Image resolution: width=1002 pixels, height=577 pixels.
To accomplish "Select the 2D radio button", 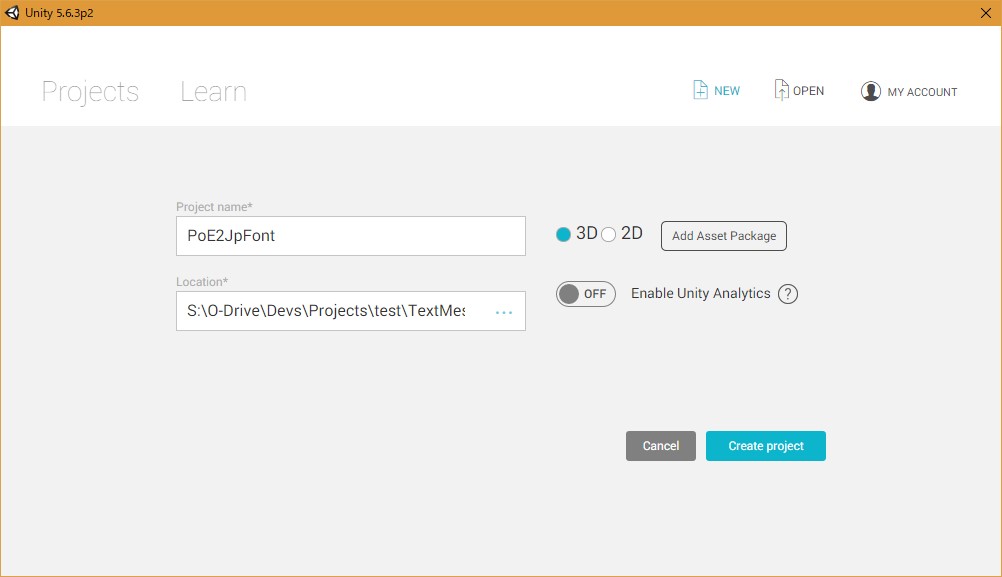I will 608,235.
